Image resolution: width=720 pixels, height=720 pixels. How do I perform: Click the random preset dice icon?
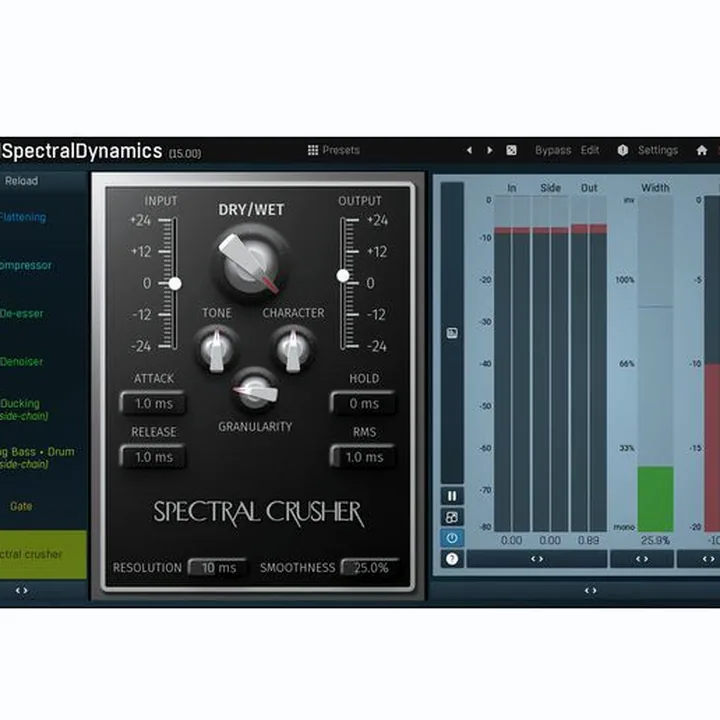tap(511, 150)
